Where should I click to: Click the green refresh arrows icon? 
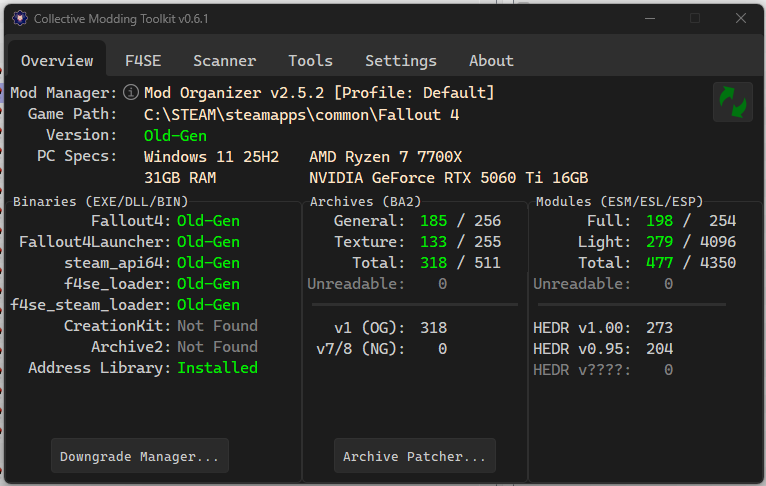tap(732, 103)
